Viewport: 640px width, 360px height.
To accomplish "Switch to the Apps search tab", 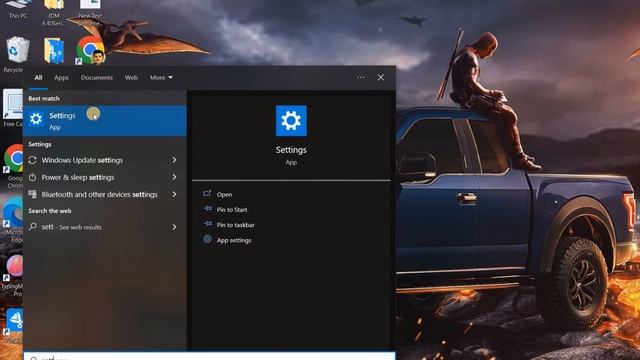I will click(x=61, y=78).
